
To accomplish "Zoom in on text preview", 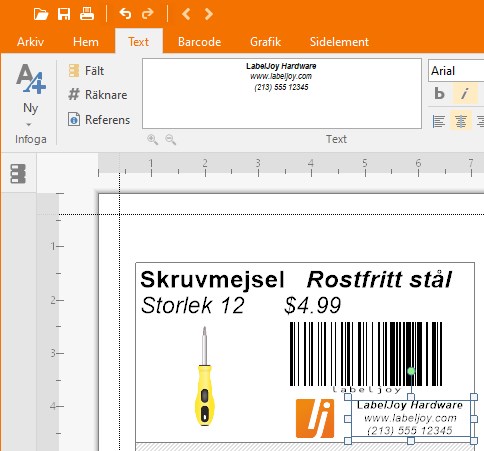I will click(153, 139).
